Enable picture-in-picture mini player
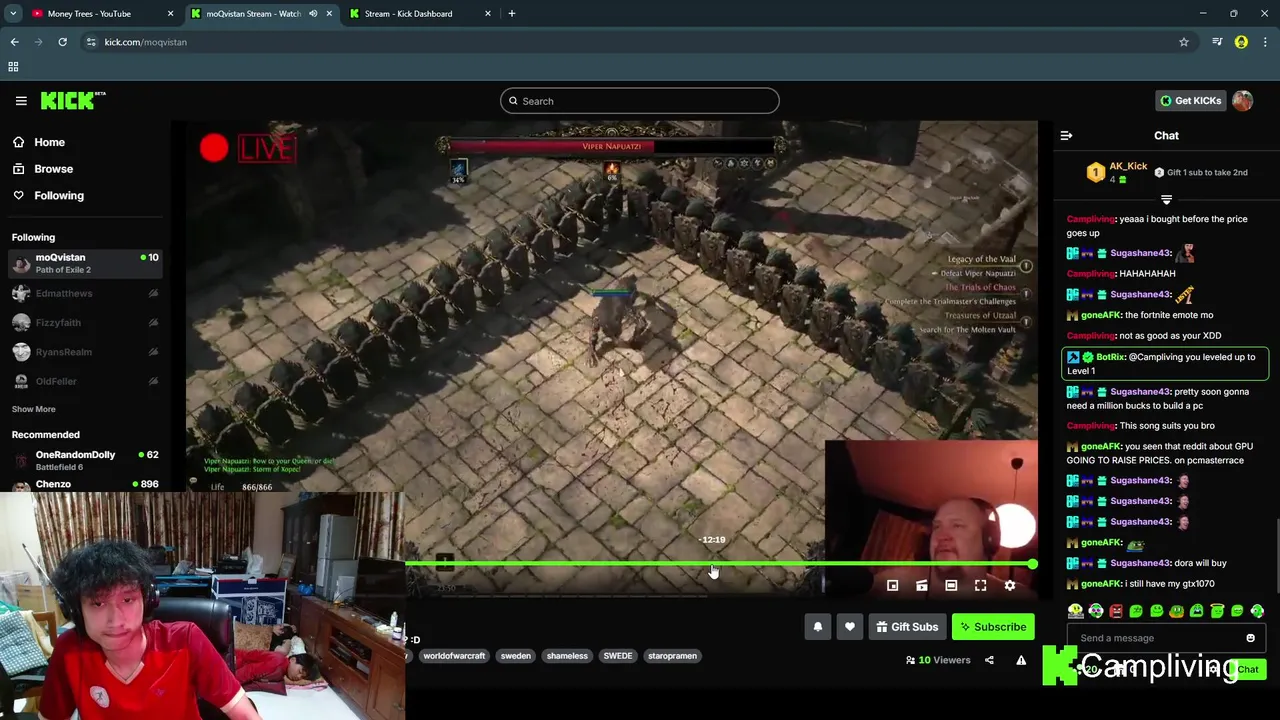This screenshot has height=720, width=1280. 893,586
